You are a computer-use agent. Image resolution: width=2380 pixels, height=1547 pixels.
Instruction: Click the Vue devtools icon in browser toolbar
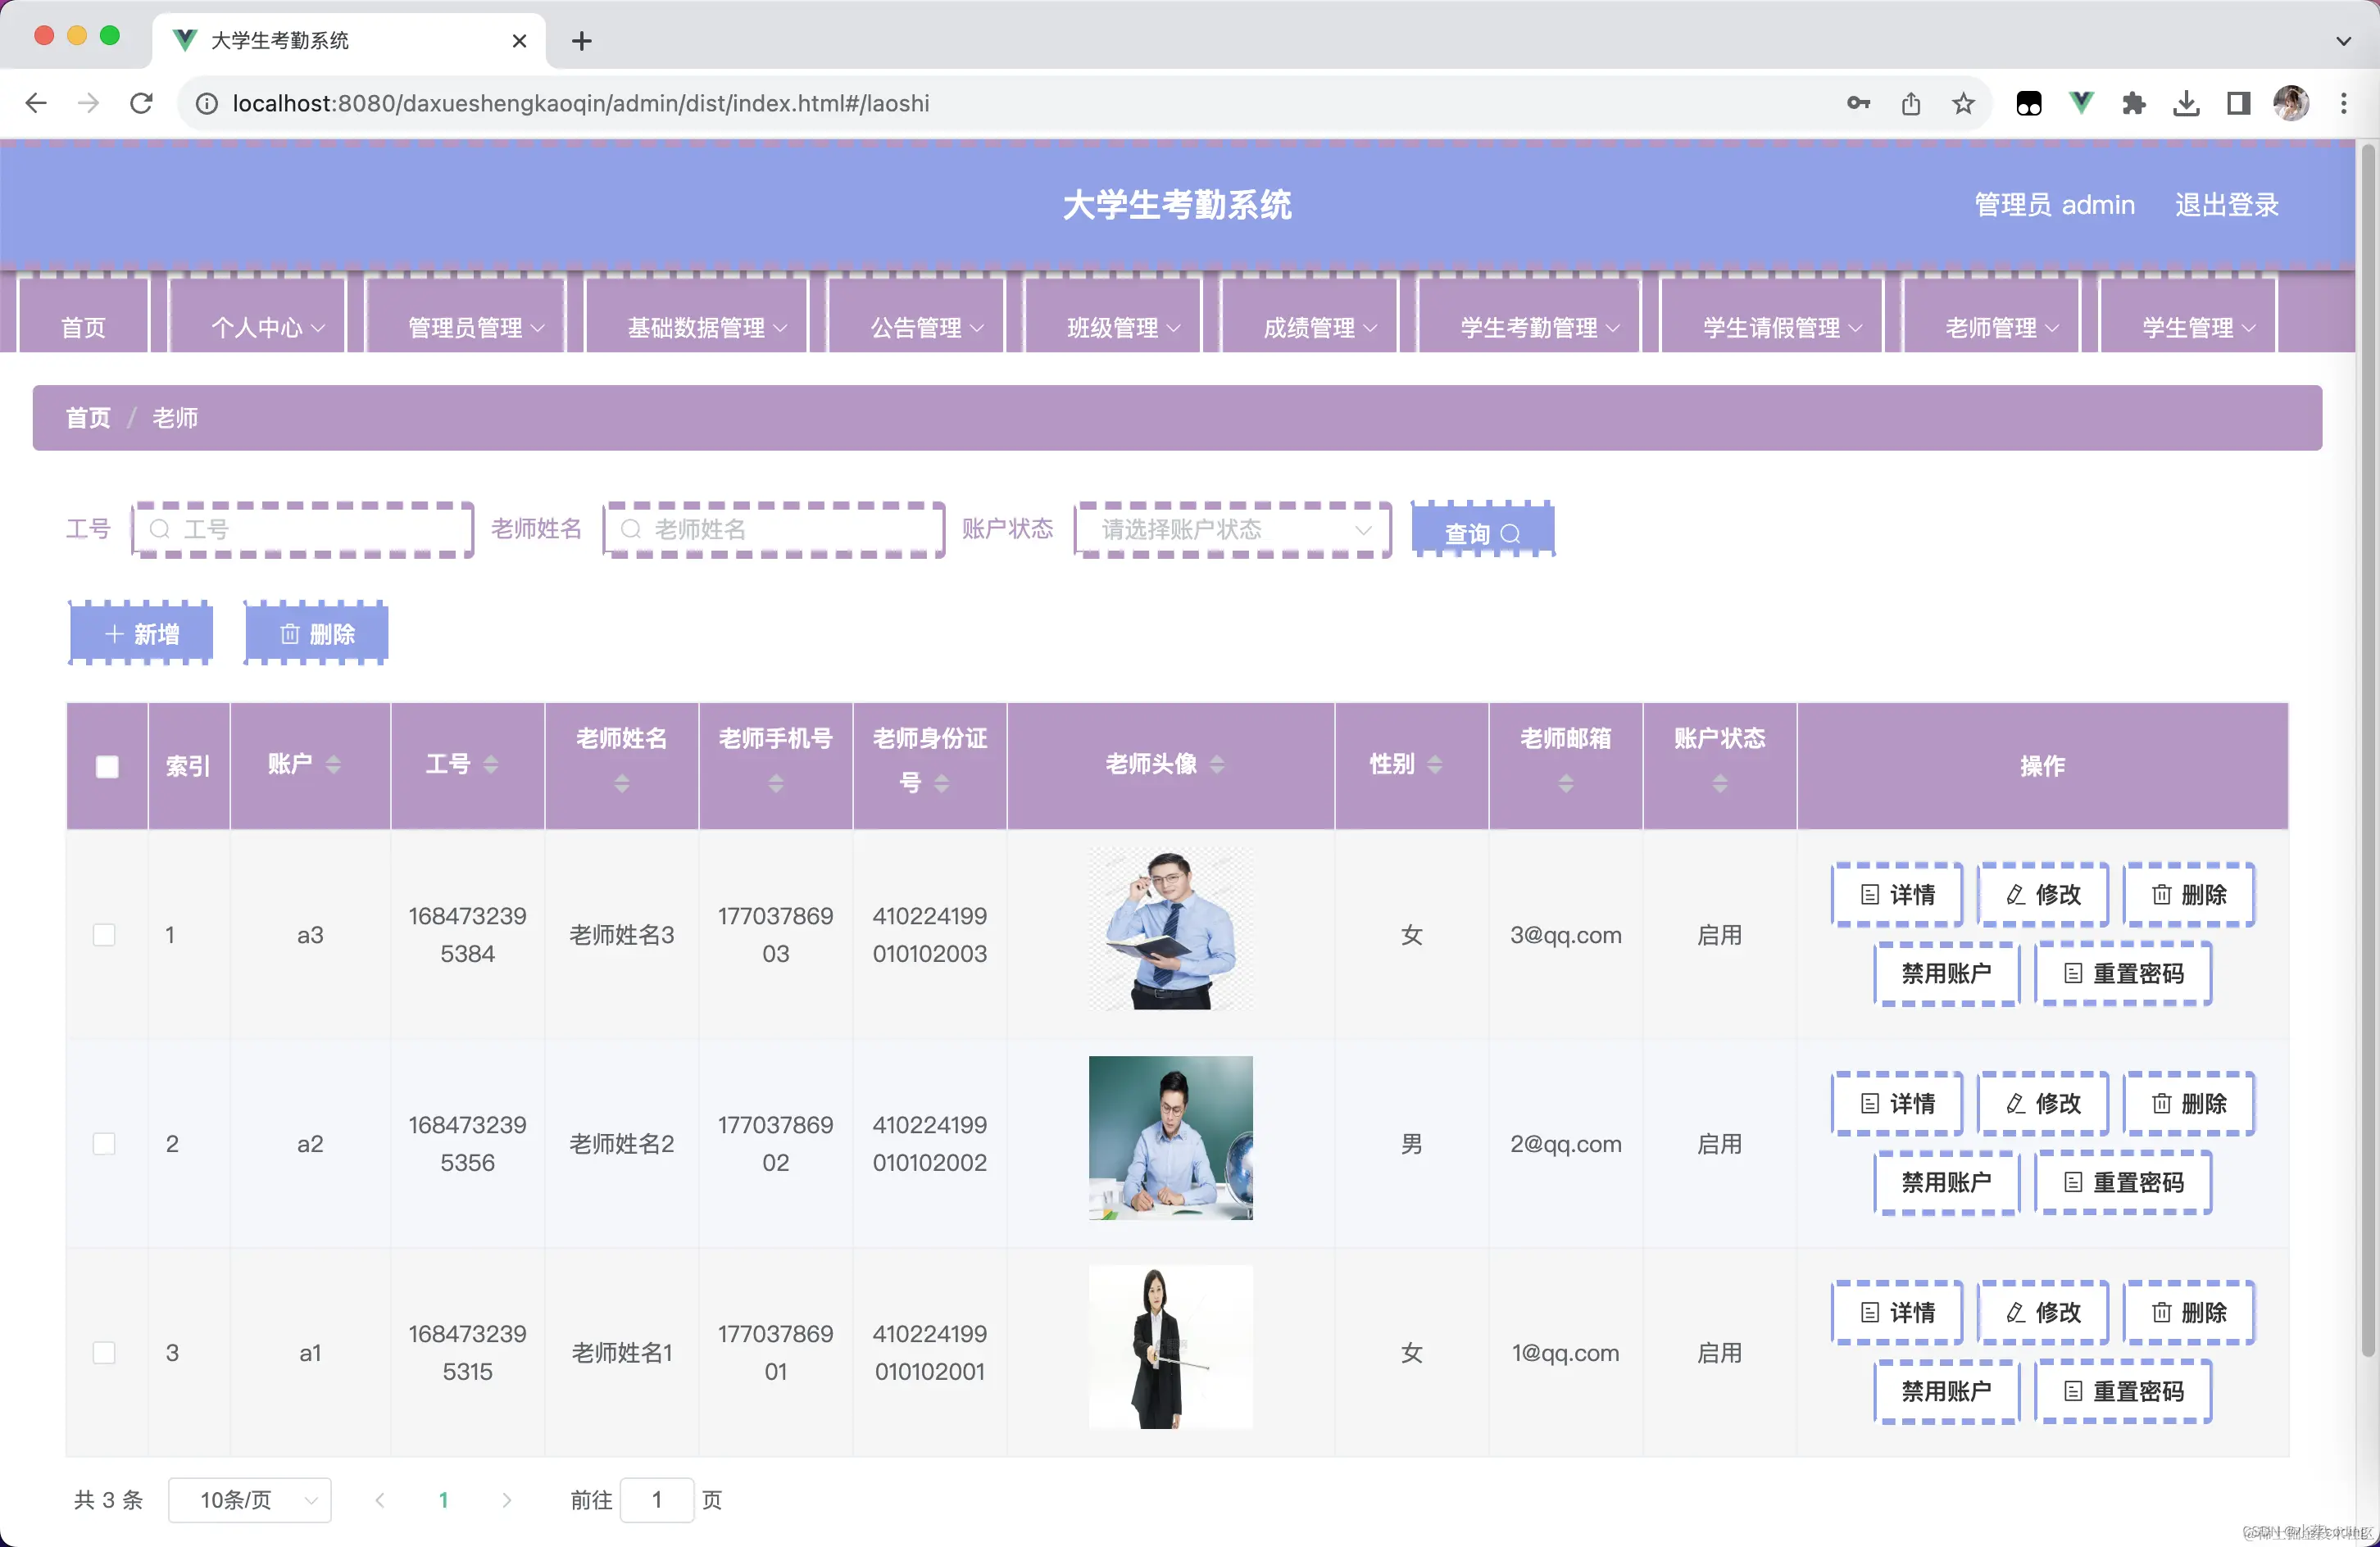[2080, 103]
